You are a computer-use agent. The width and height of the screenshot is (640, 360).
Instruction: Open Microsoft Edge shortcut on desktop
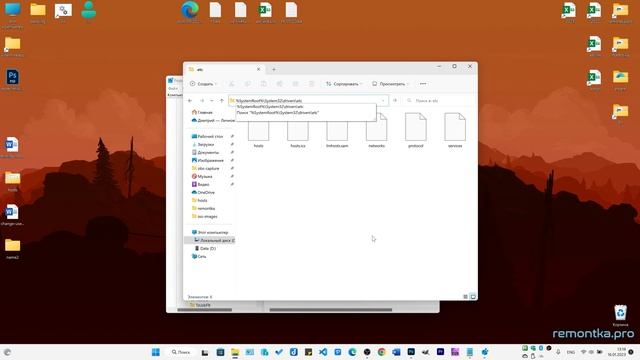(190, 12)
